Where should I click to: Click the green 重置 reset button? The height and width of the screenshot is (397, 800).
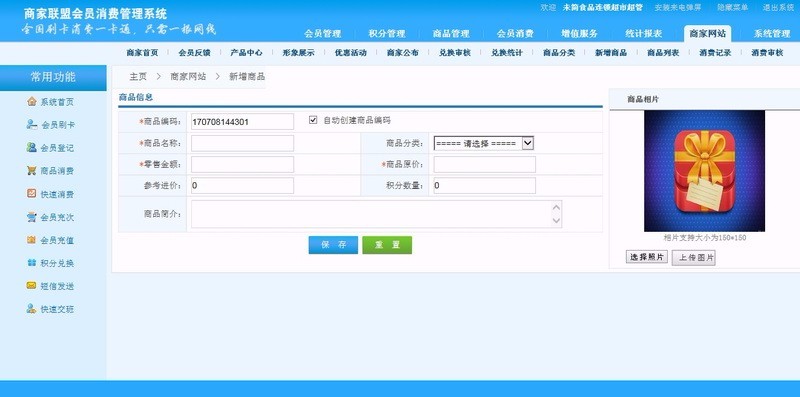(x=387, y=245)
